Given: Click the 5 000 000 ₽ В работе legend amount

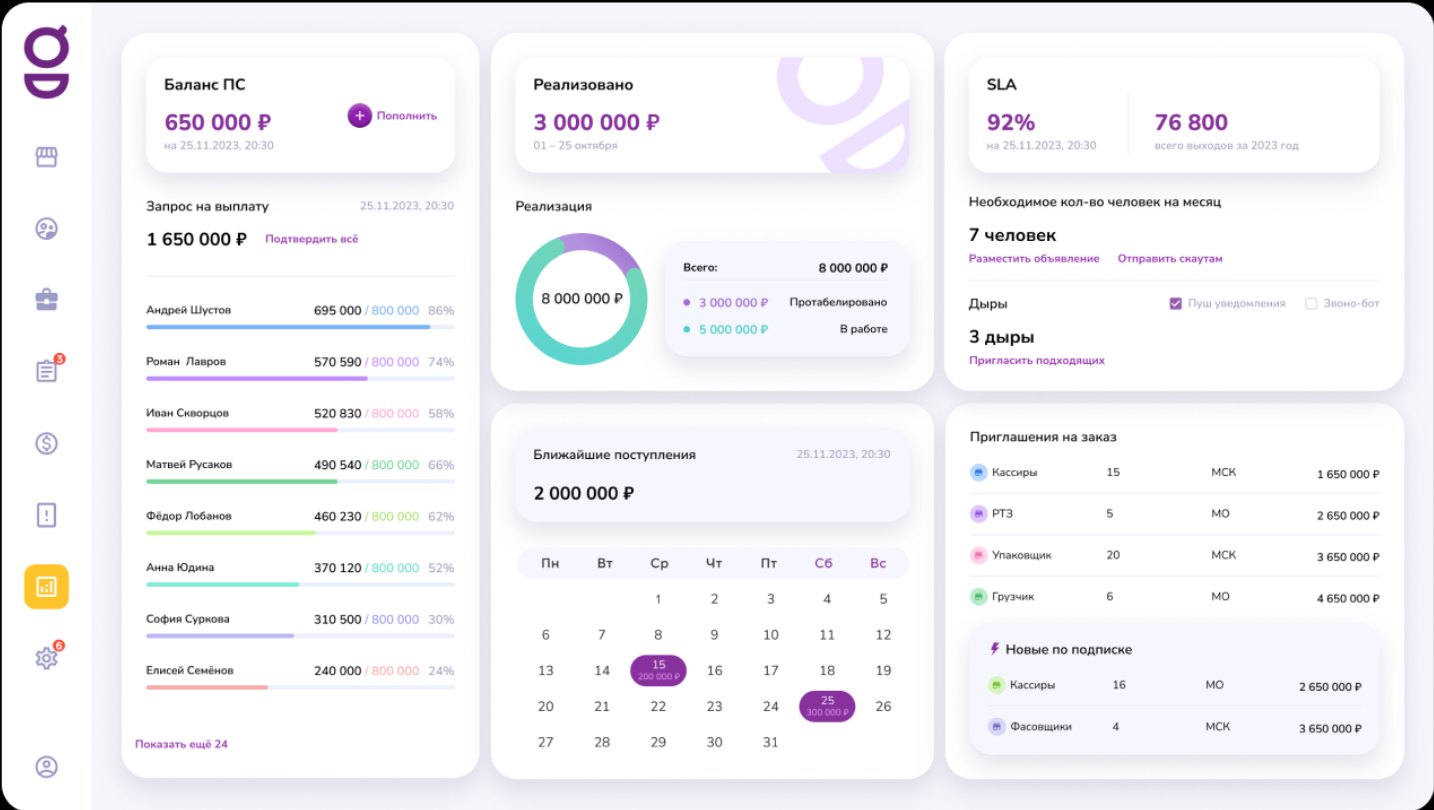Looking at the screenshot, I should 733,329.
